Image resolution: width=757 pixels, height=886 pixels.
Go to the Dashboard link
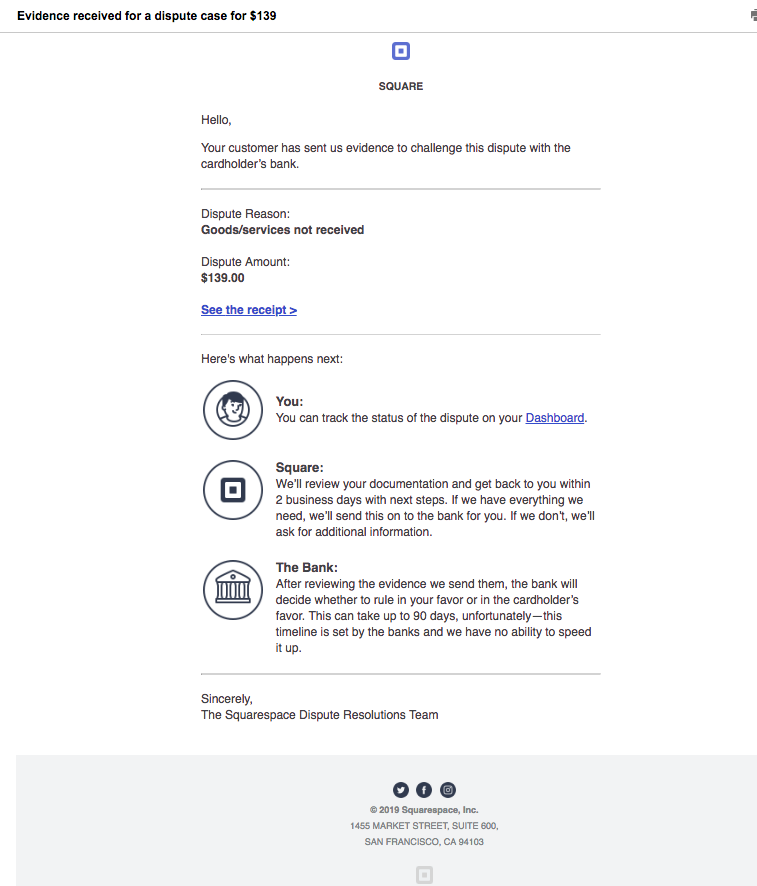pos(555,418)
